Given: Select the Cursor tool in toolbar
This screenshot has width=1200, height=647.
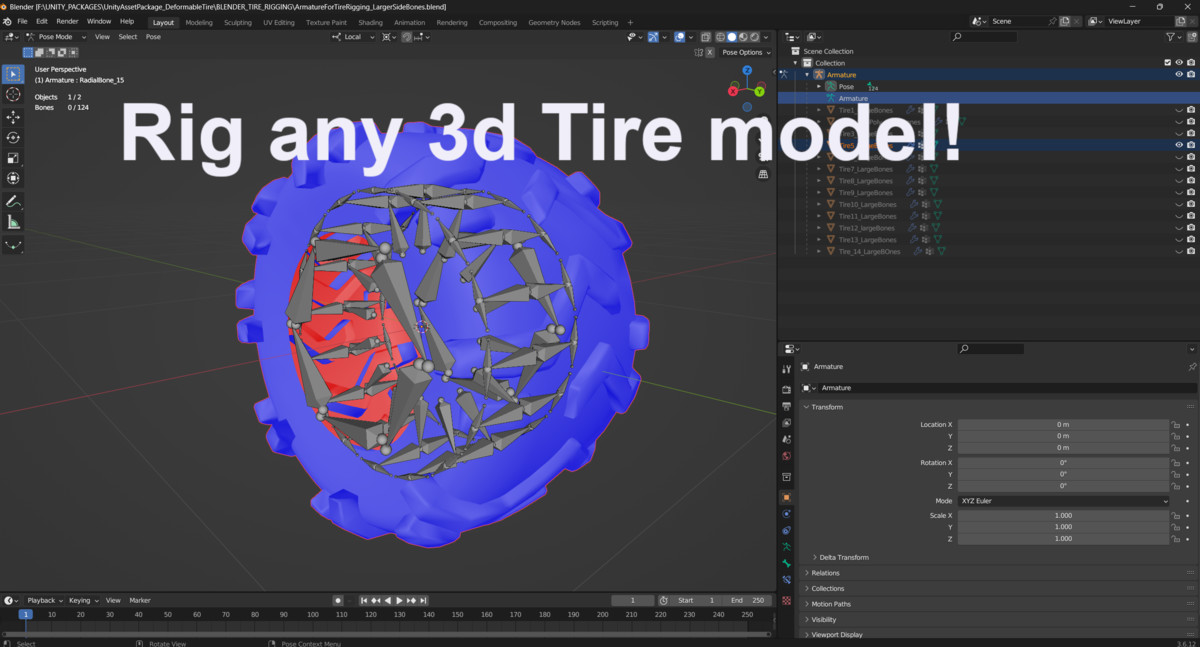Looking at the screenshot, I should click(x=13, y=94).
